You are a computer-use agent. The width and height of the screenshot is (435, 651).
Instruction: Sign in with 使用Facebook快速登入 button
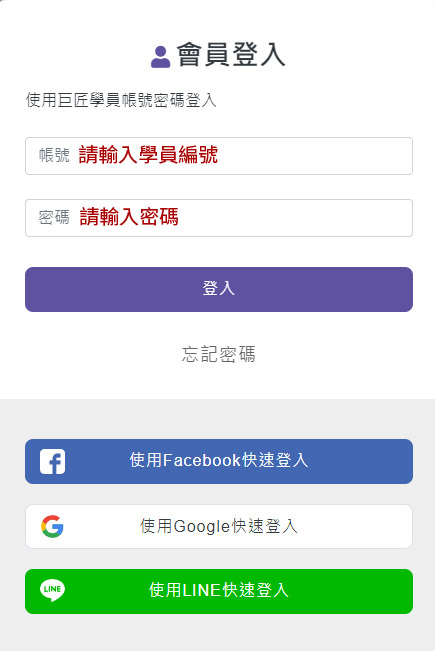pos(219,461)
